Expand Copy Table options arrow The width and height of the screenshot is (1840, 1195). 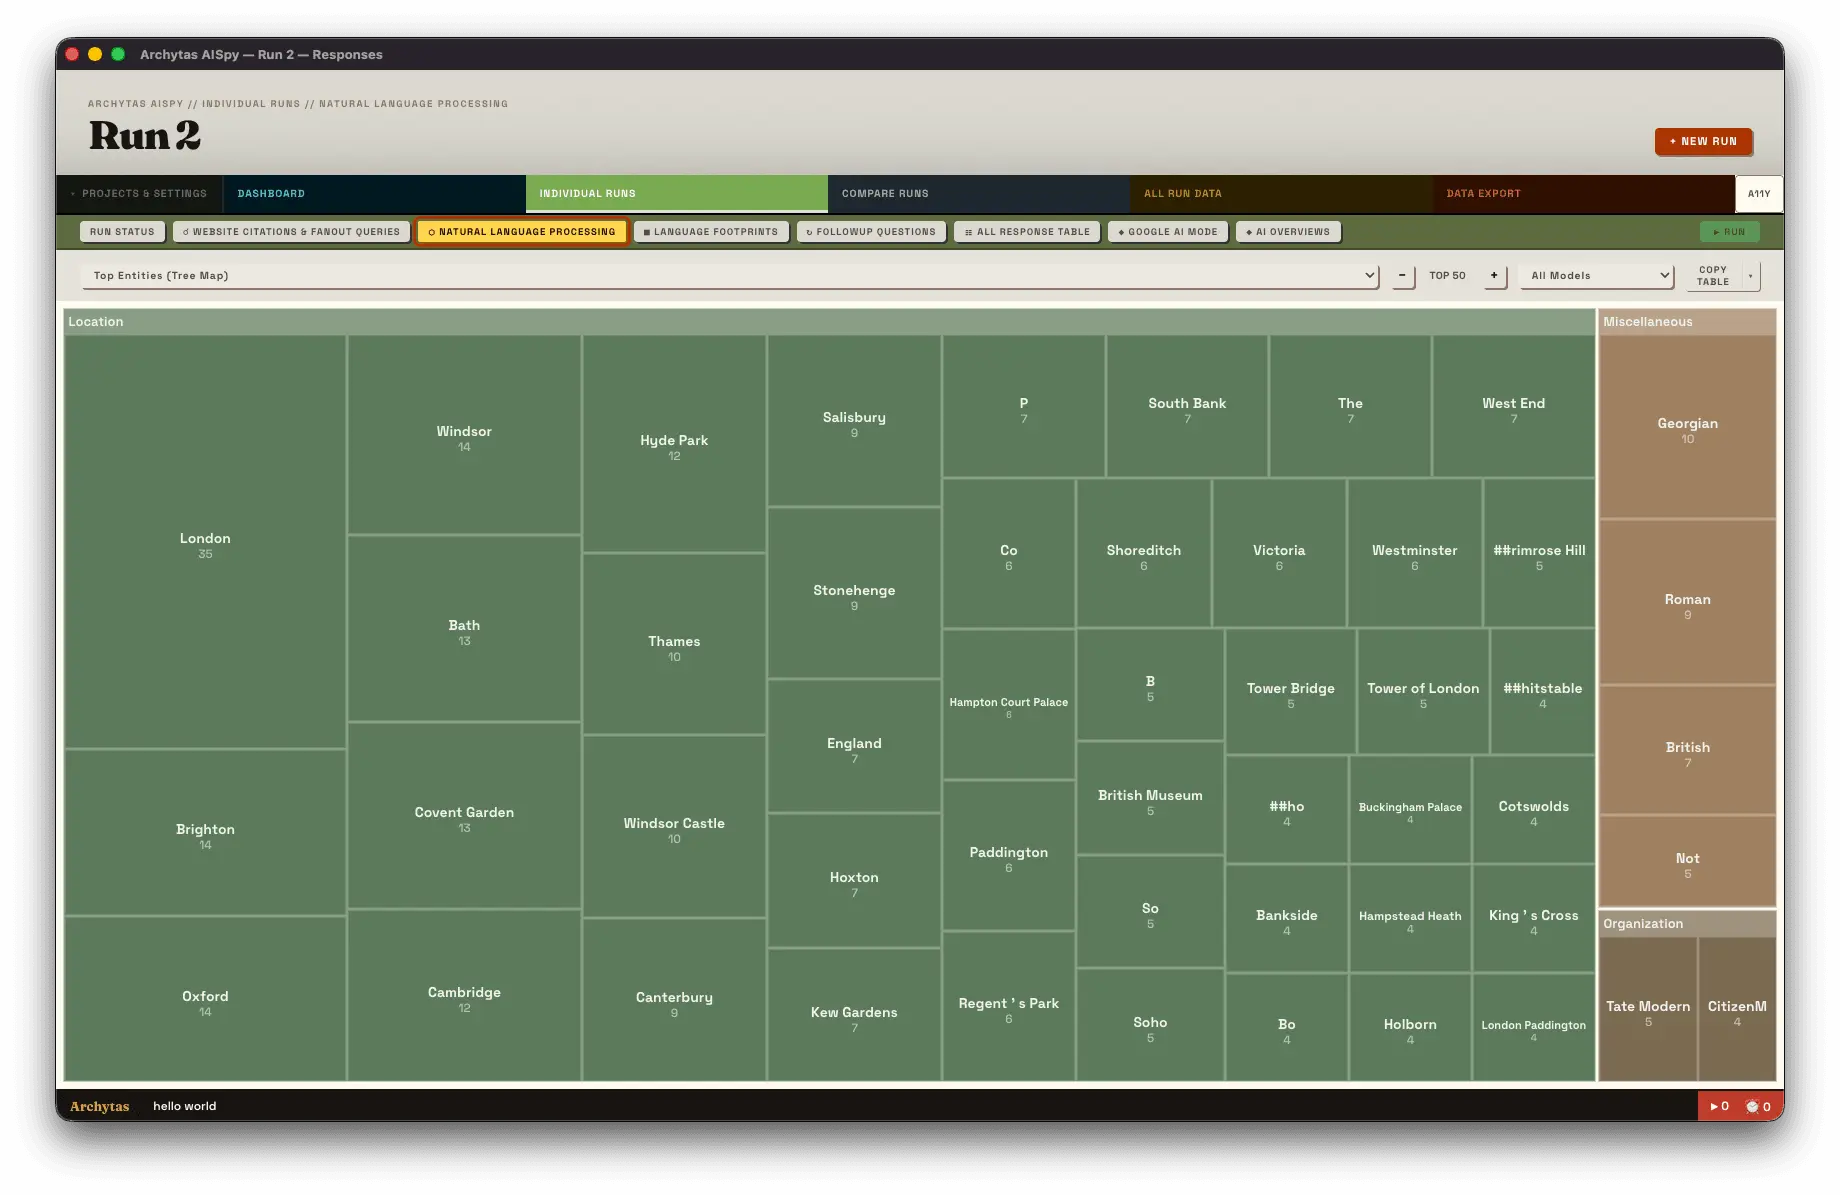click(1750, 276)
